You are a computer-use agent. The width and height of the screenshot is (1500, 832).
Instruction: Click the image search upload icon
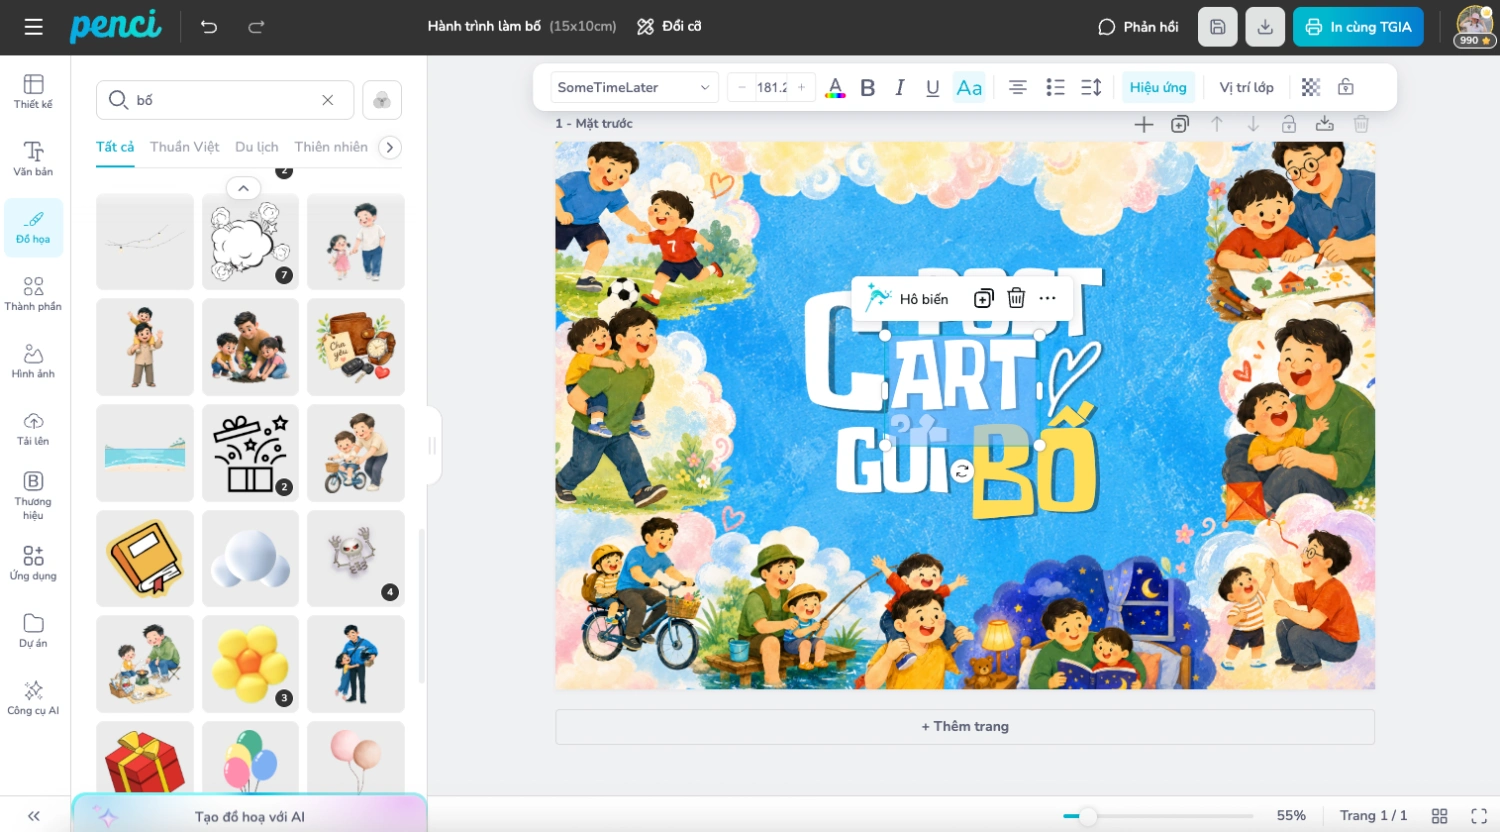pos(382,100)
